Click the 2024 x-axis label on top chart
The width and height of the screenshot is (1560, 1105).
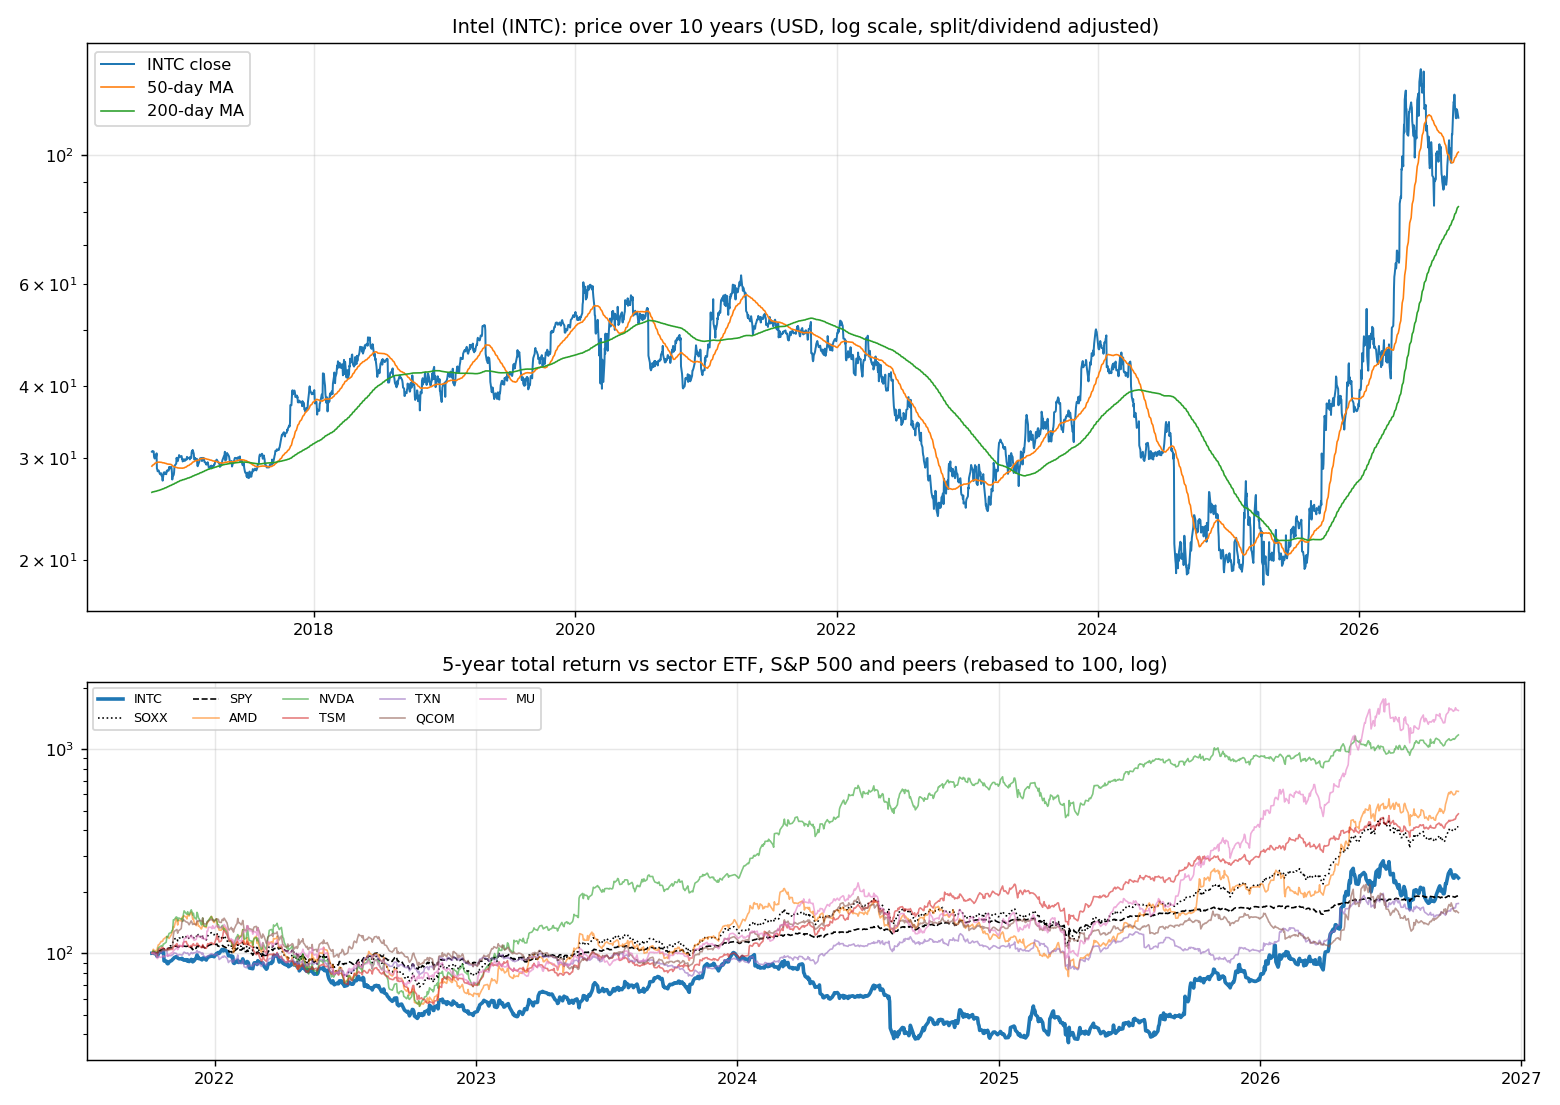pyautogui.click(x=1098, y=629)
